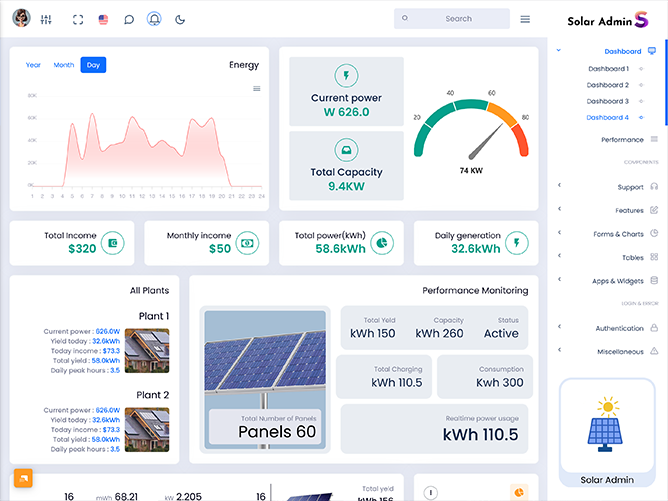Open the settings sliders icon in top bar
The width and height of the screenshot is (668, 501).
pyautogui.click(x=46, y=19)
